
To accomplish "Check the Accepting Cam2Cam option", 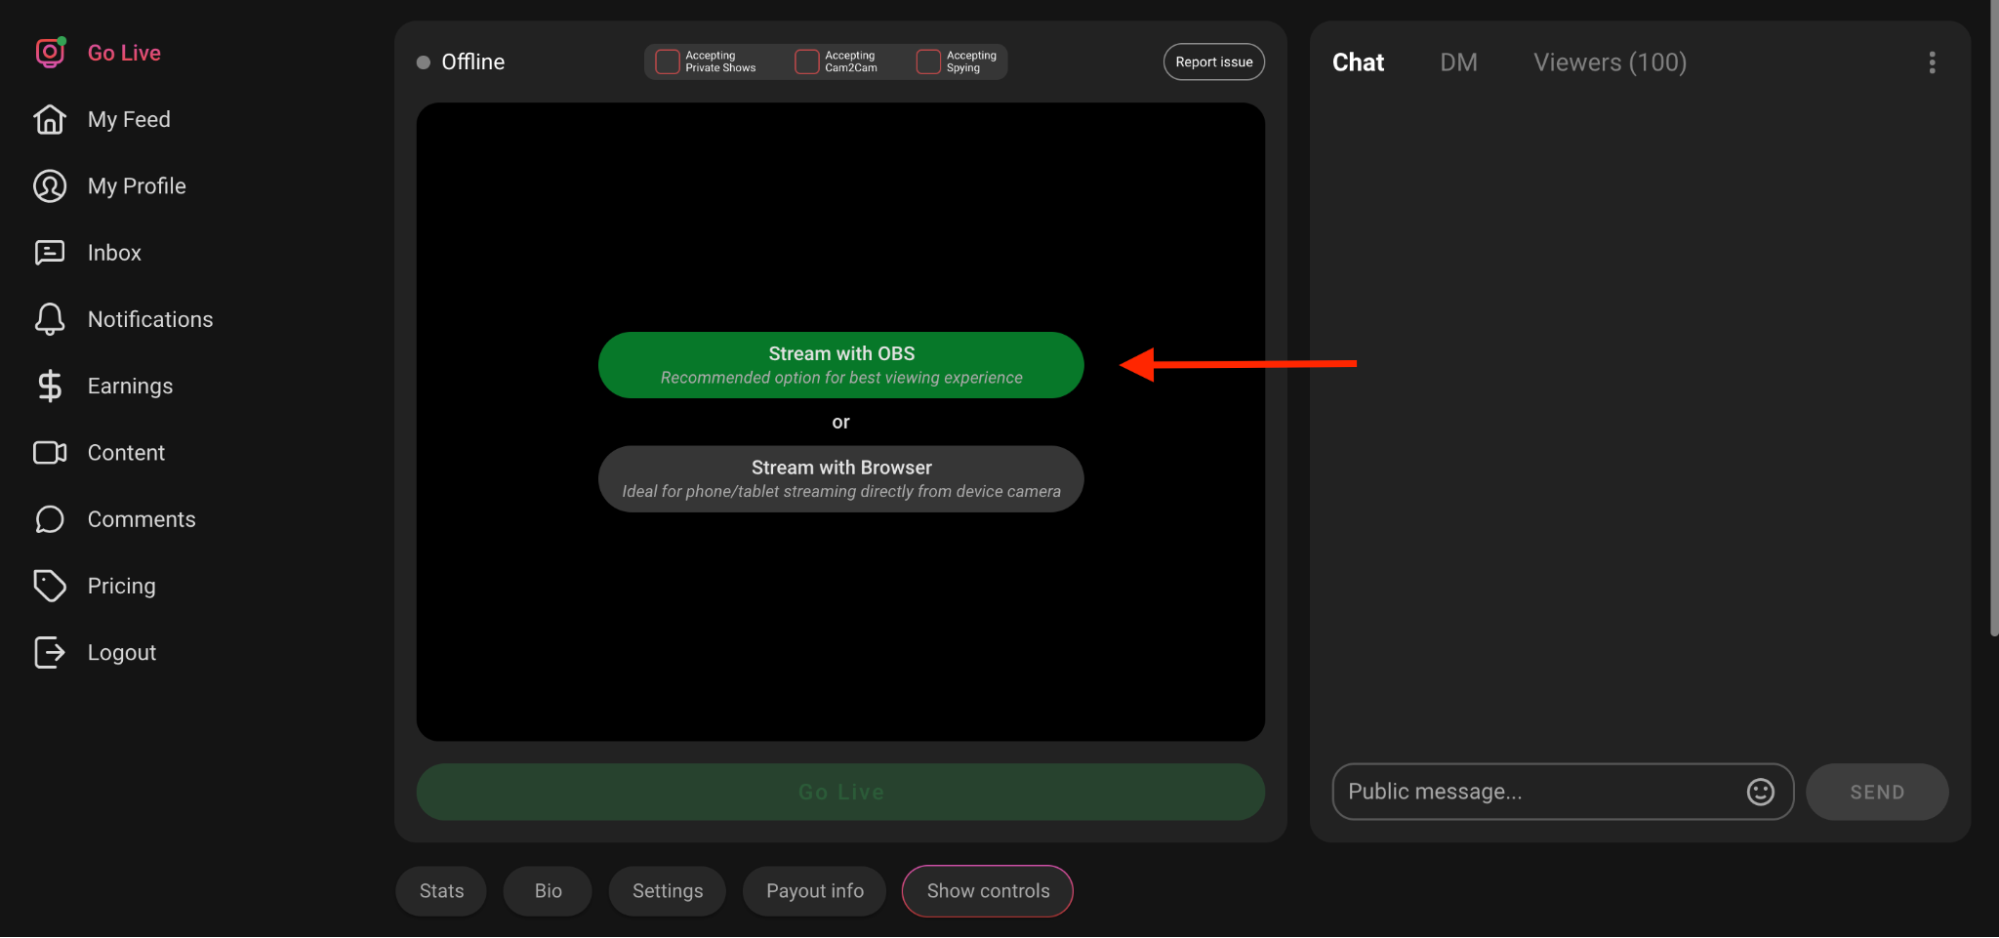I will (805, 61).
